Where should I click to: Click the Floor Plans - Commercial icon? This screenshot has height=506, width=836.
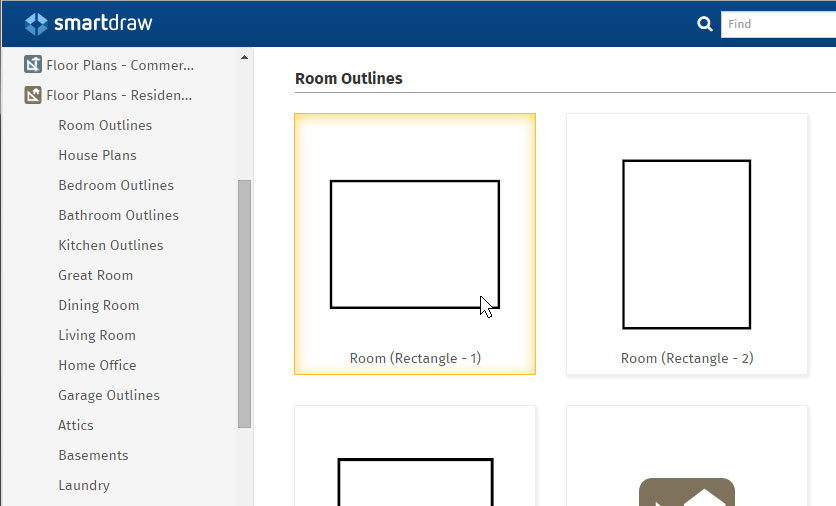[x=33, y=65]
